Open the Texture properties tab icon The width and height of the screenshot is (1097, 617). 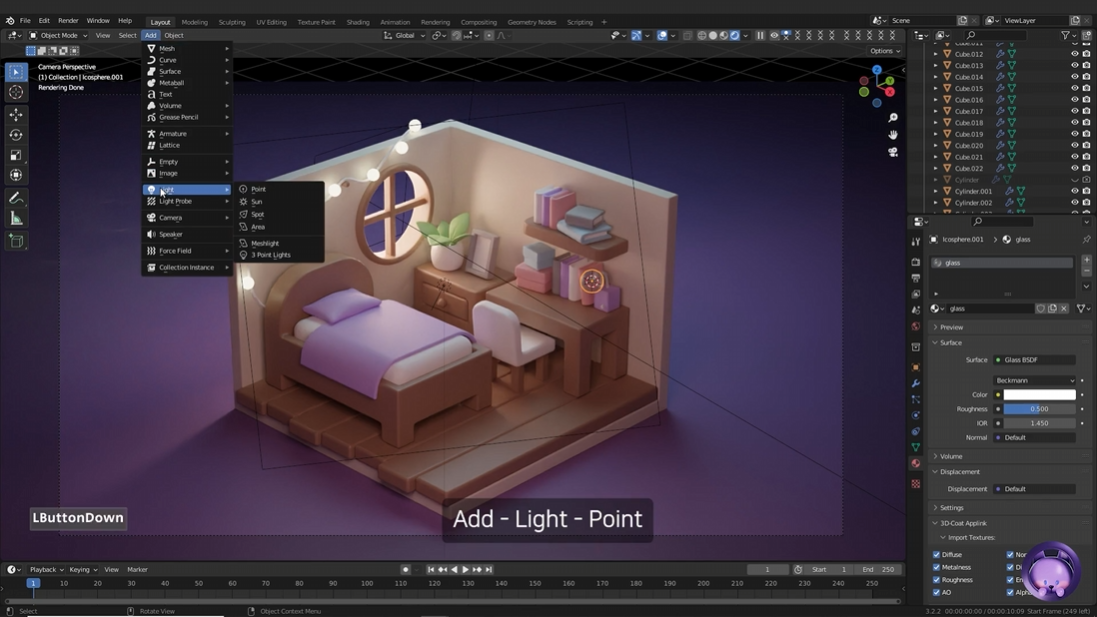tap(916, 483)
